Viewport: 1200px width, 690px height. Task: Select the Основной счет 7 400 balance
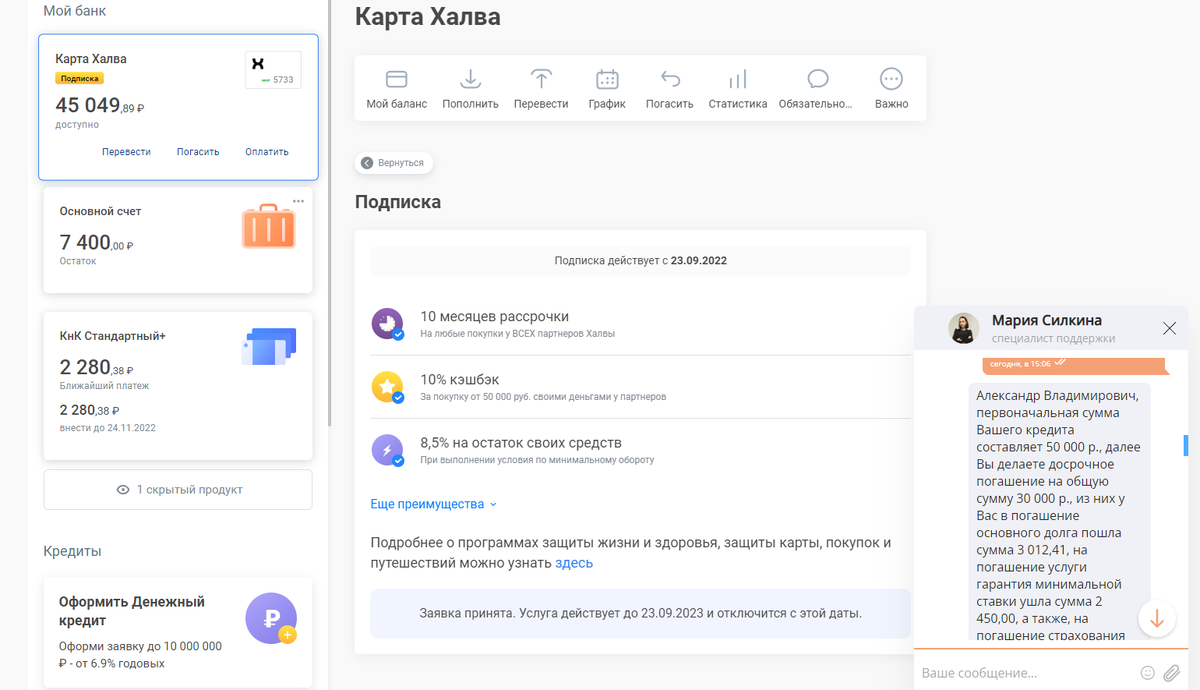click(x=96, y=242)
